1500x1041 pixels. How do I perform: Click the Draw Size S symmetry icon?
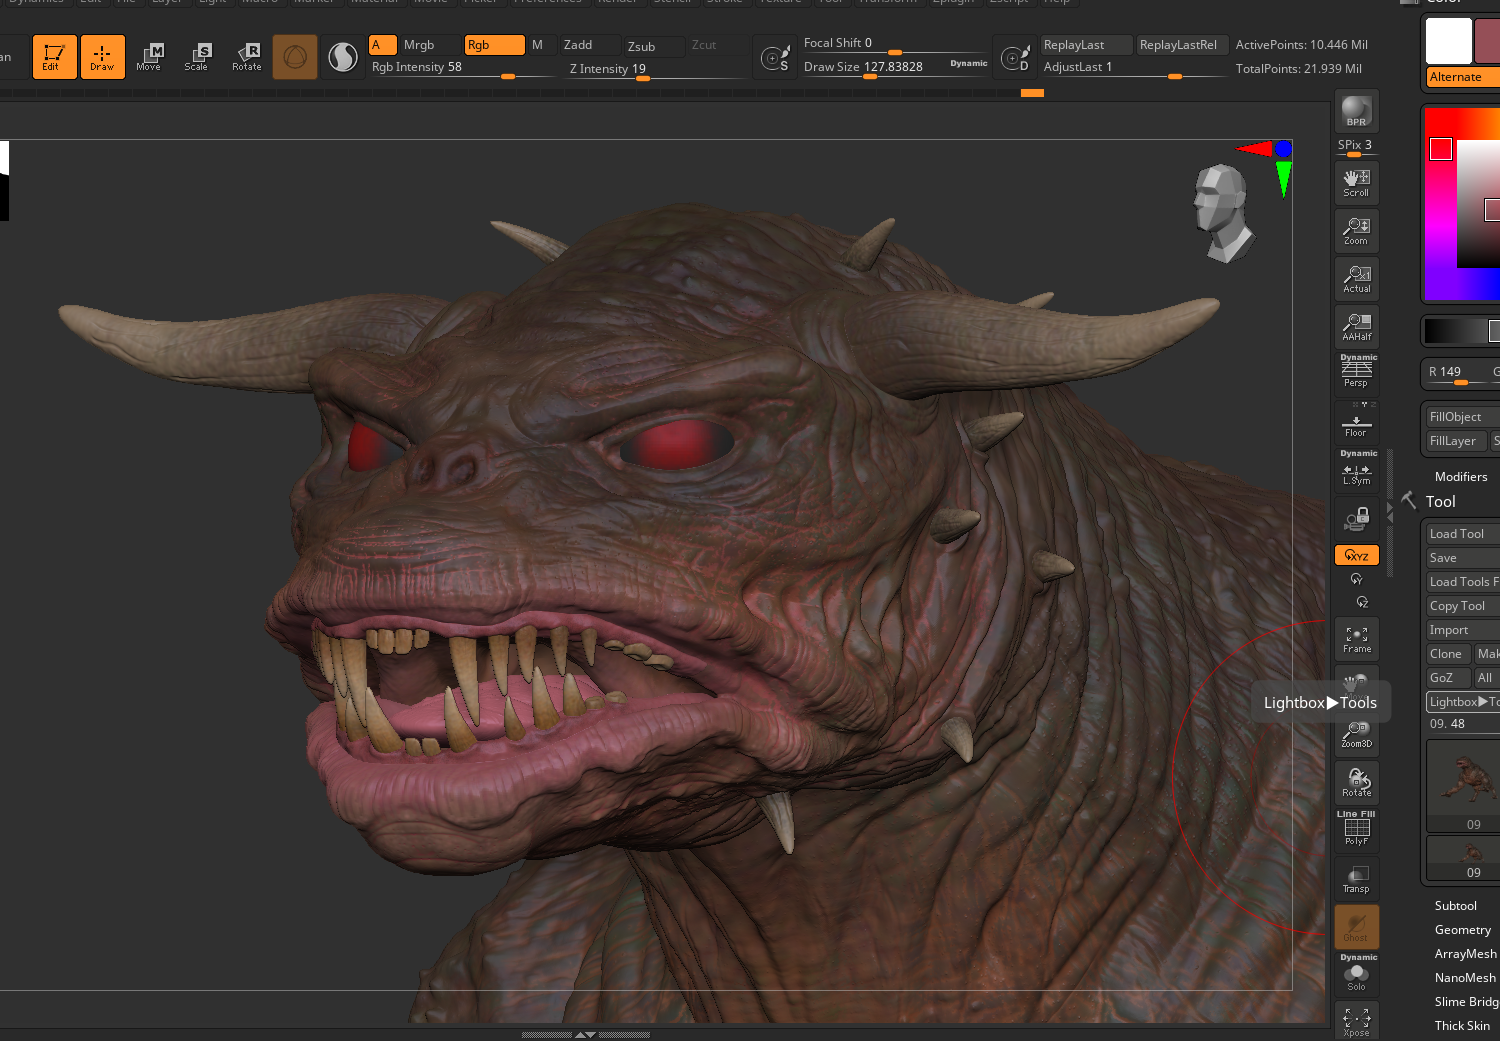point(775,58)
